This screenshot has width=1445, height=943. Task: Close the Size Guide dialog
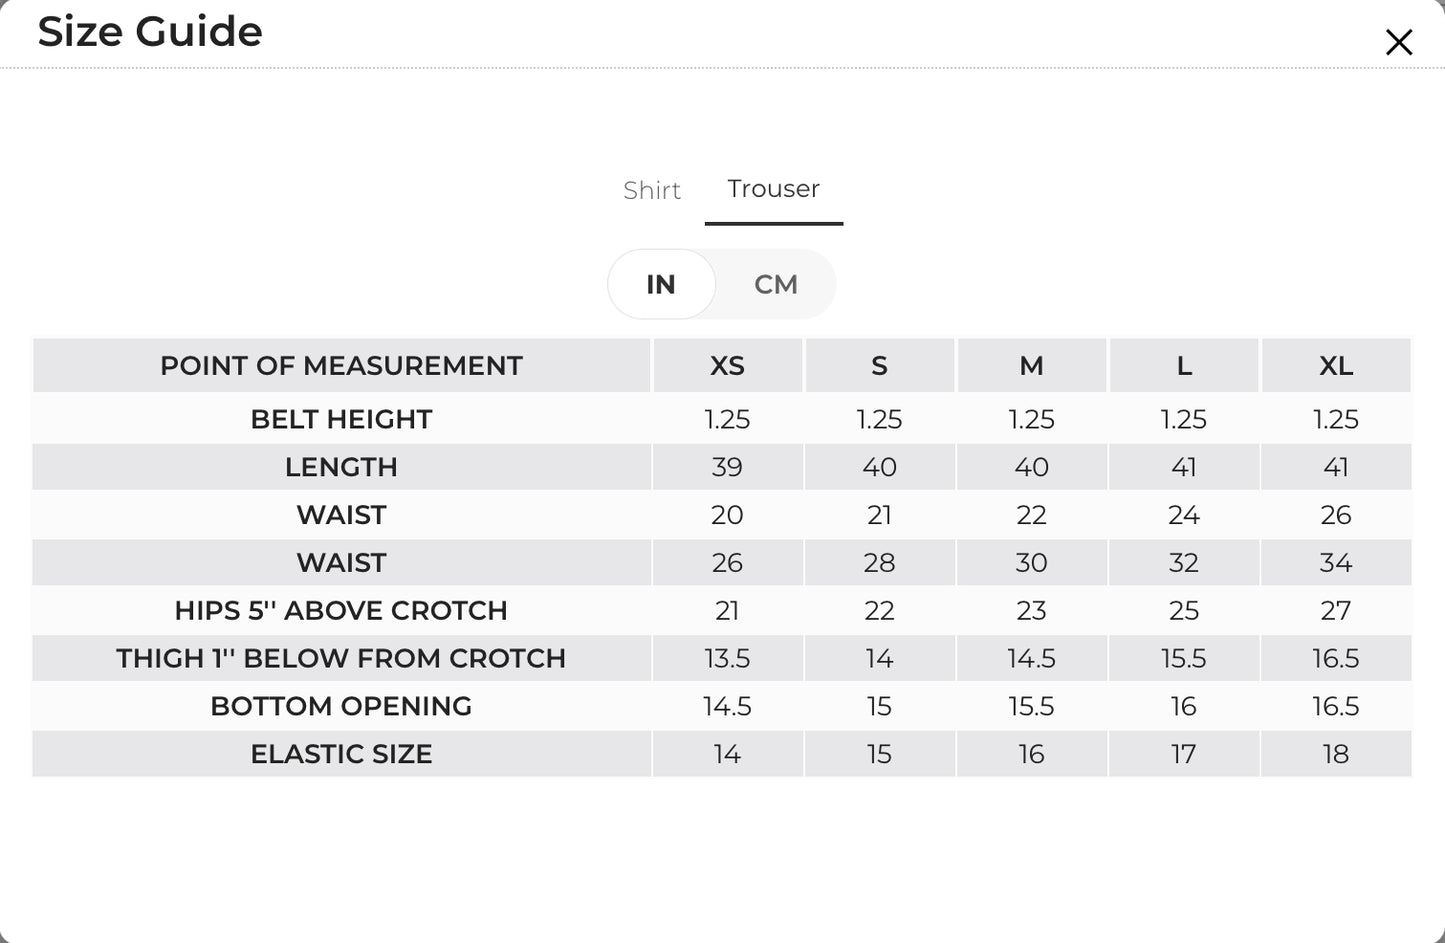coord(1398,42)
